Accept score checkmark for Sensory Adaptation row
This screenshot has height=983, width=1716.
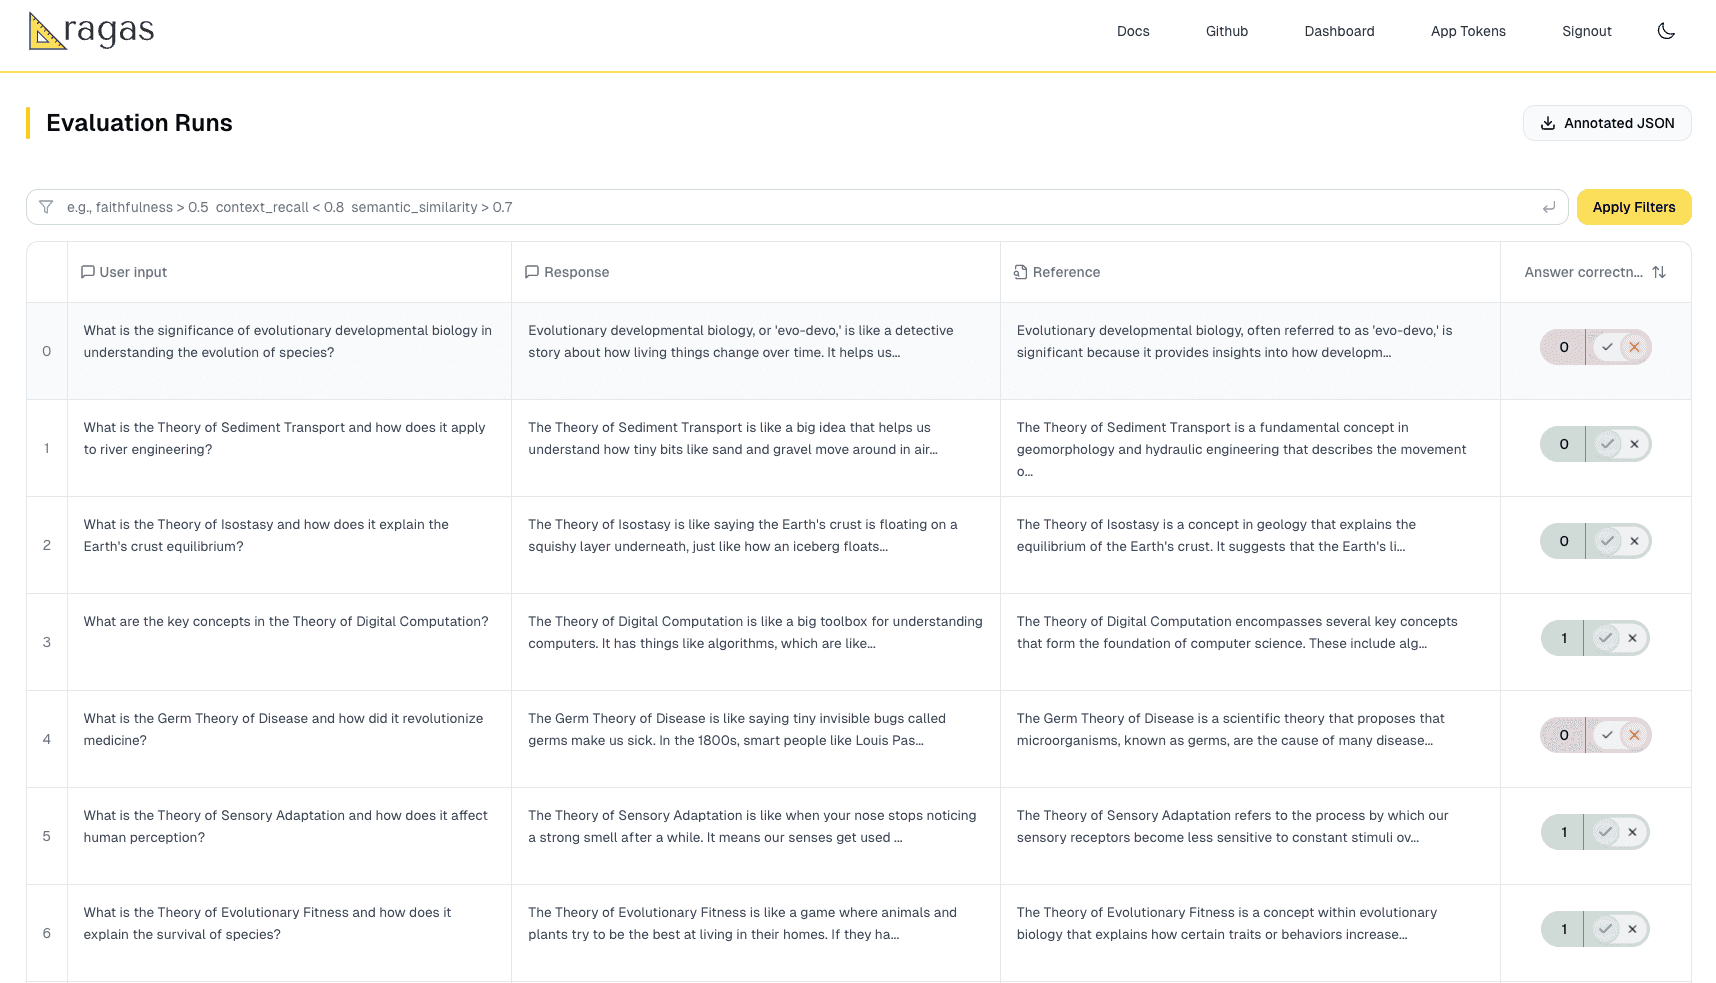pos(1605,832)
